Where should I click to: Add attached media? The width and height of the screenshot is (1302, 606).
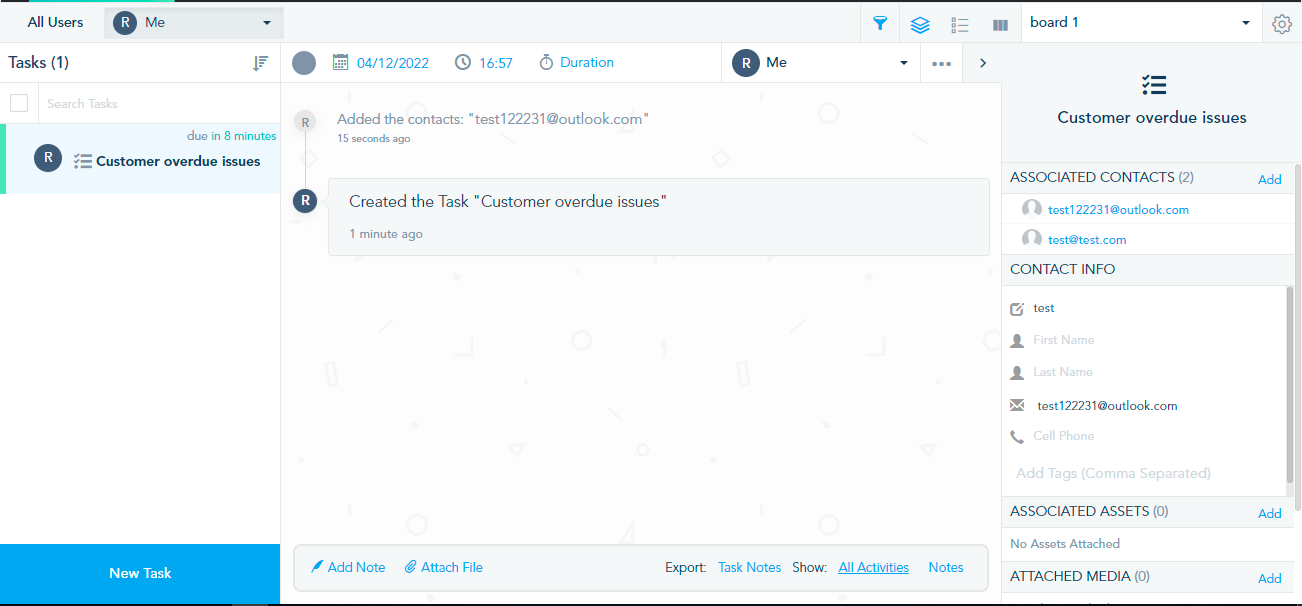click(x=1270, y=578)
